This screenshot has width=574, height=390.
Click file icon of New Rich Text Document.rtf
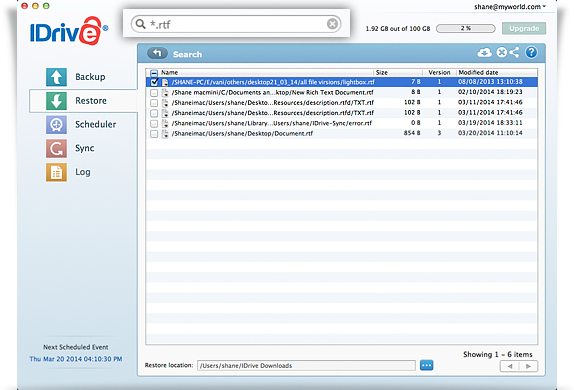pos(165,93)
